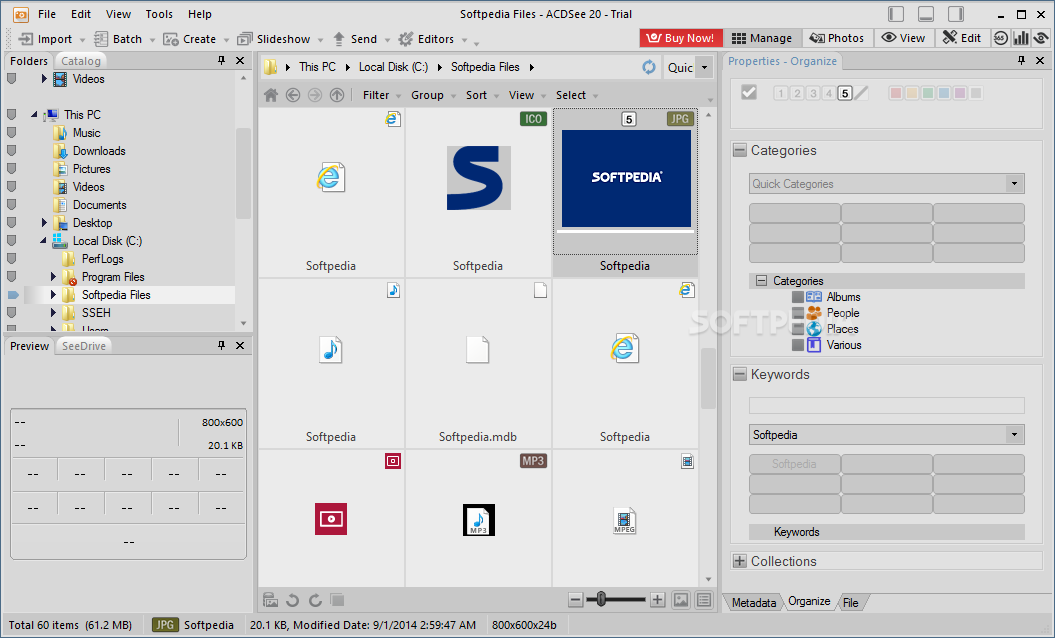Switch to Photos mode
This screenshot has width=1055, height=638.
point(836,38)
